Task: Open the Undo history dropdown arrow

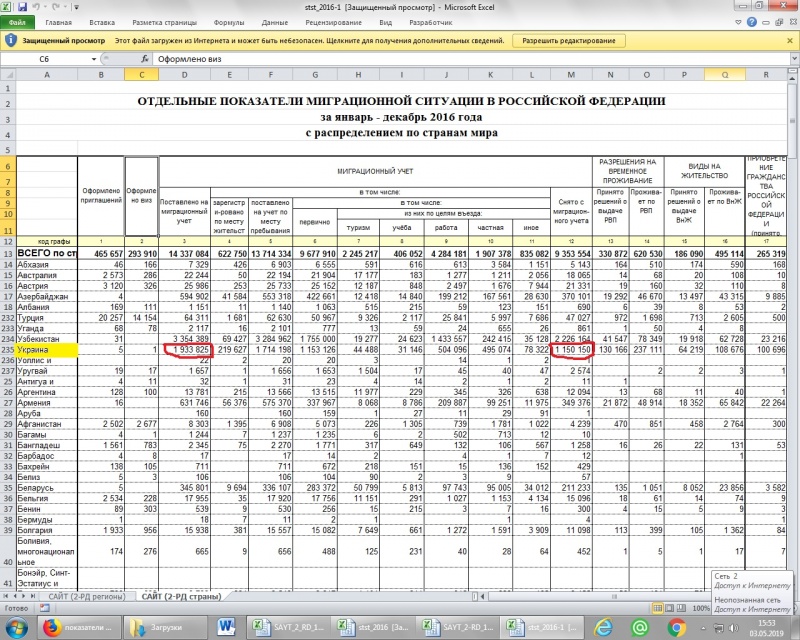Action: click(44, 7)
